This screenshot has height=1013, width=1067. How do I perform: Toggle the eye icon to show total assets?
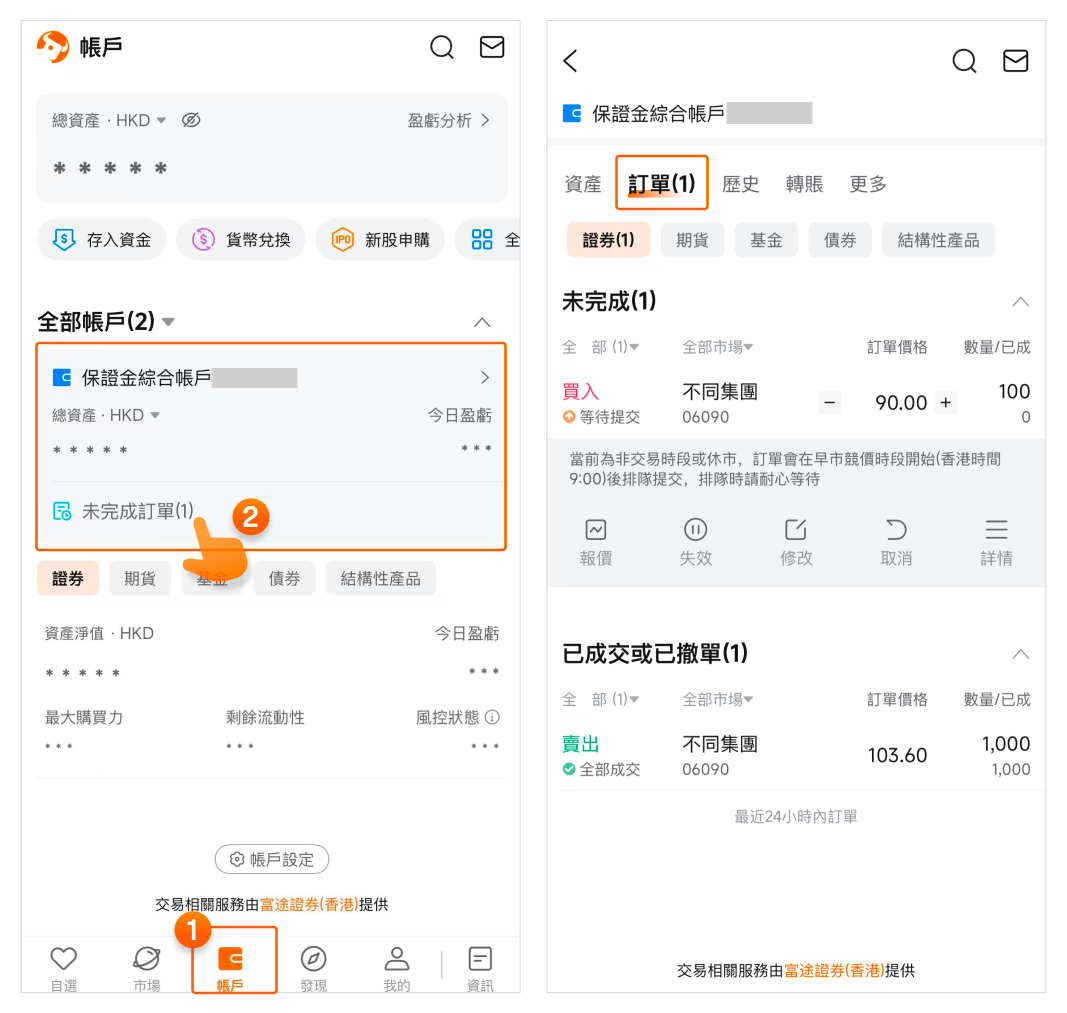[191, 120]
